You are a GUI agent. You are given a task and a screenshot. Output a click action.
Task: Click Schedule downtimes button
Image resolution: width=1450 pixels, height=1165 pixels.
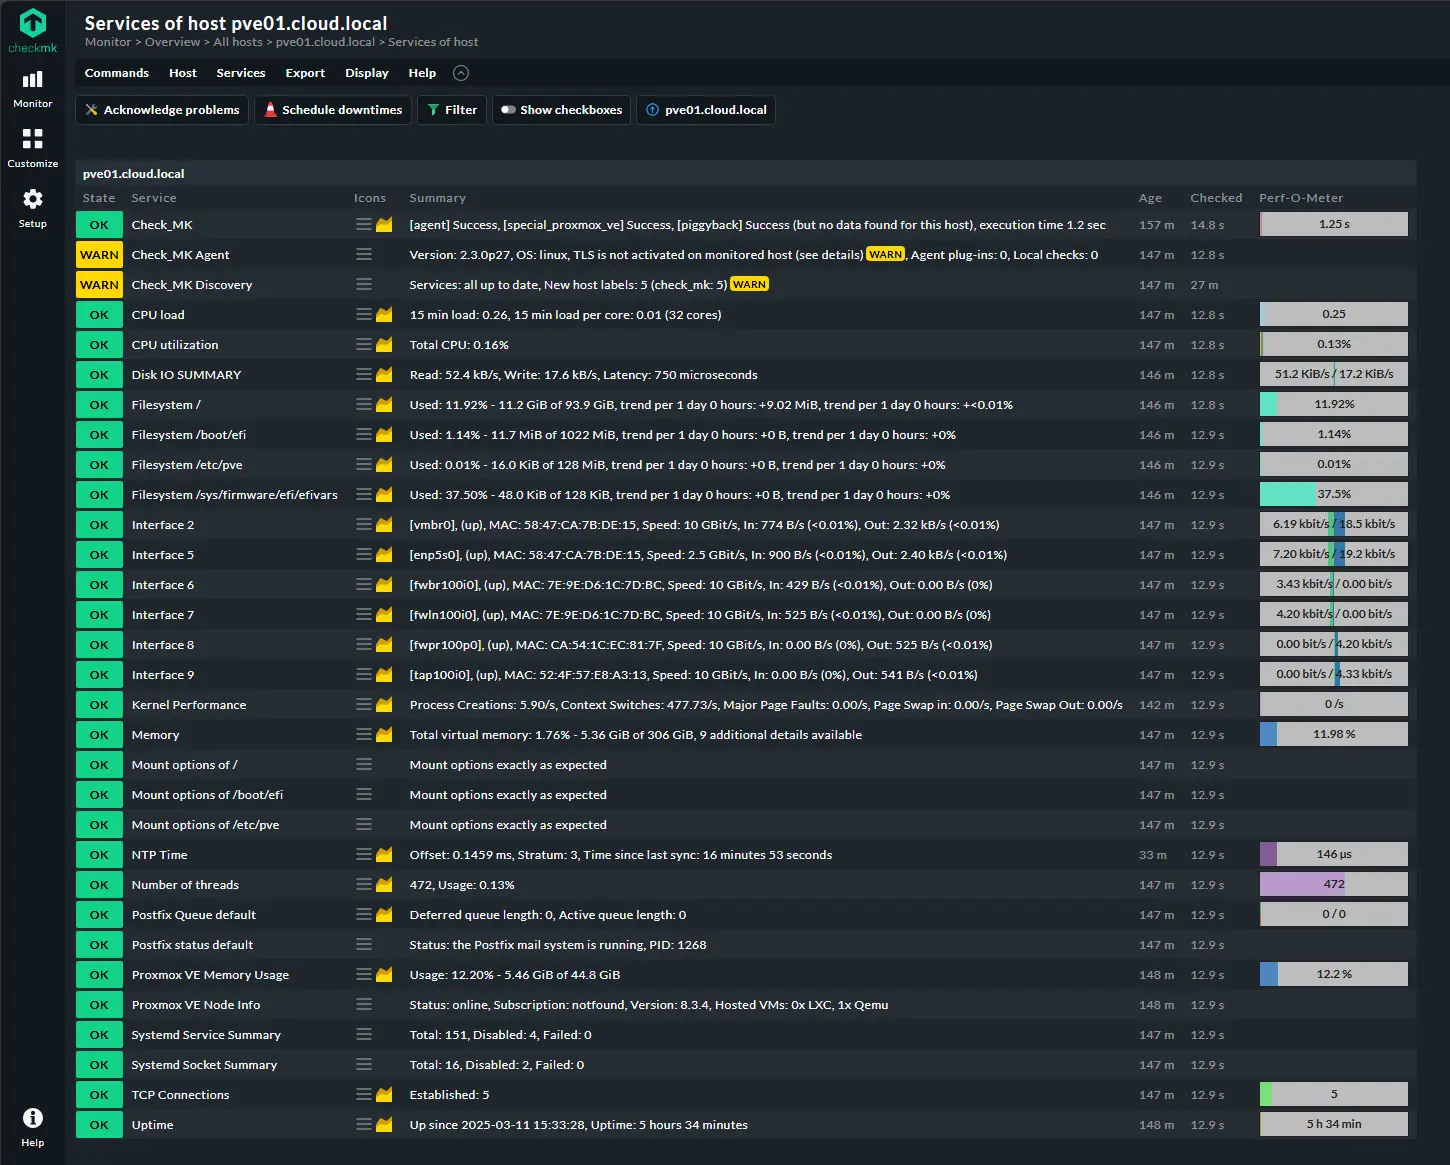coord(333,110)
